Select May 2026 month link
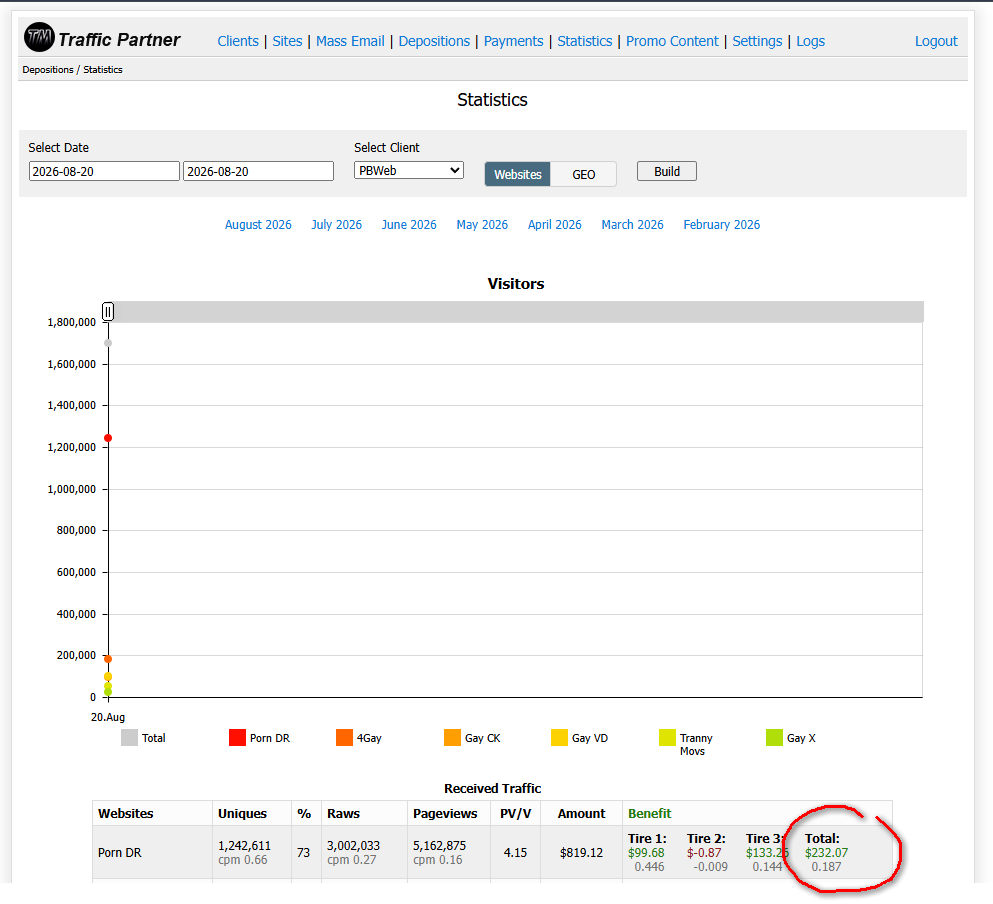 pyautogui.click(x=482, y=224)
